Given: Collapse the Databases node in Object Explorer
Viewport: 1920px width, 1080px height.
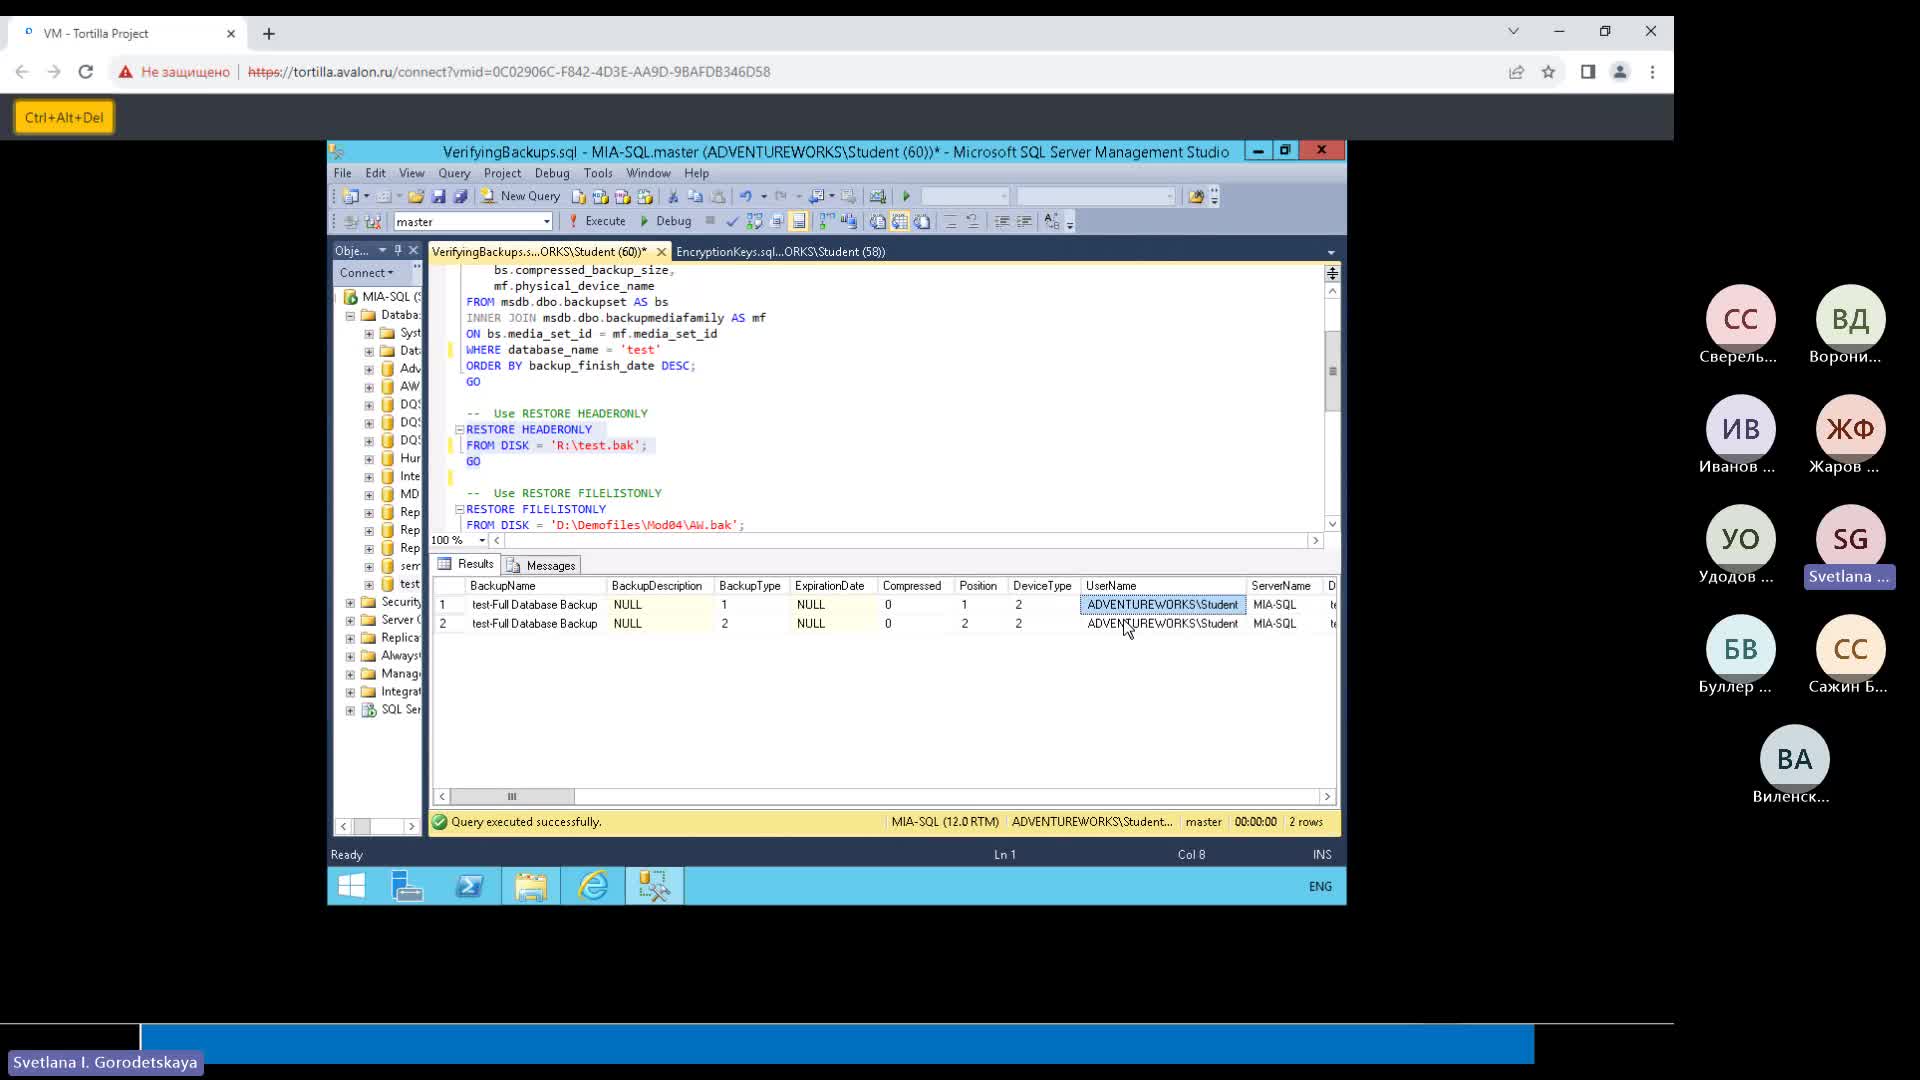Looking at the screenshot, I should point(350,315).
